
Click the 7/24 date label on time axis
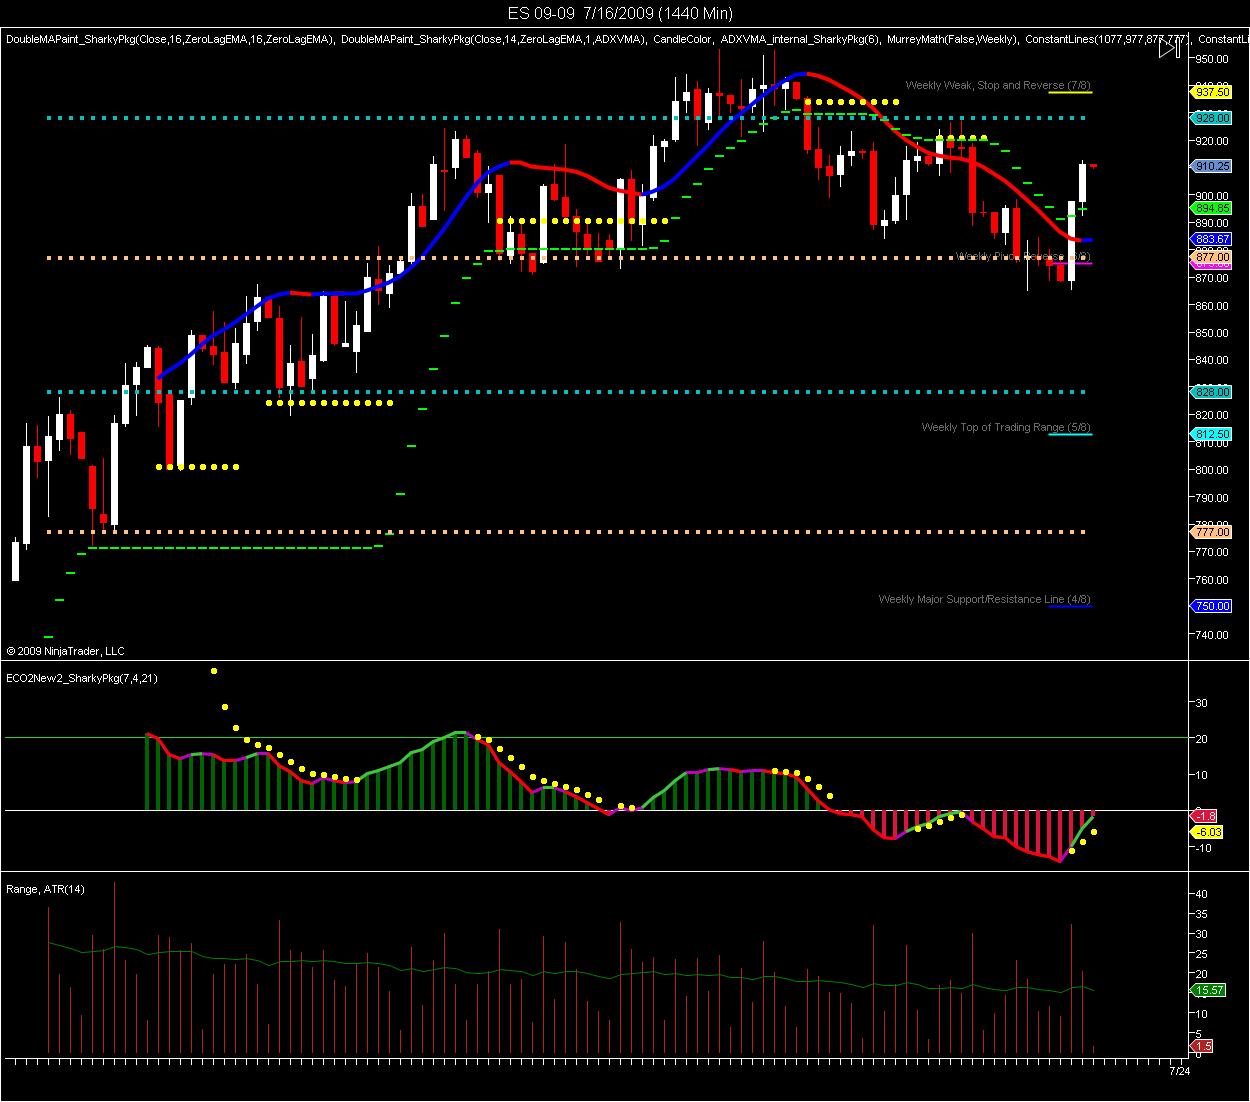(1180, 1071)
